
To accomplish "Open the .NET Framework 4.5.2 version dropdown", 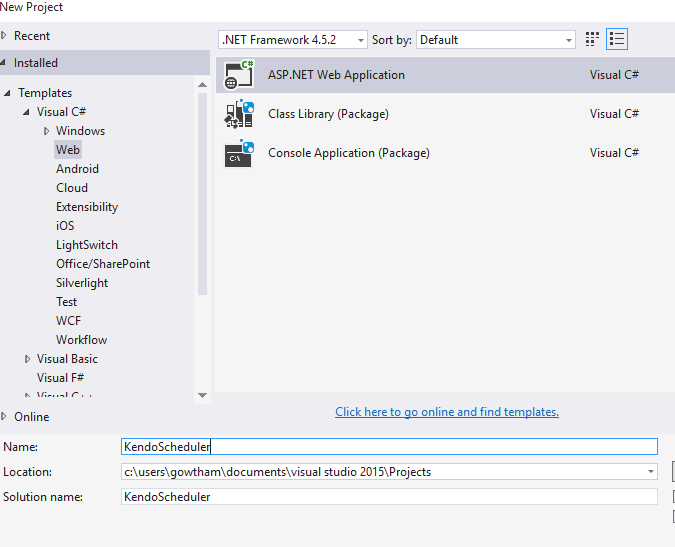I will [x=293, y=40].
